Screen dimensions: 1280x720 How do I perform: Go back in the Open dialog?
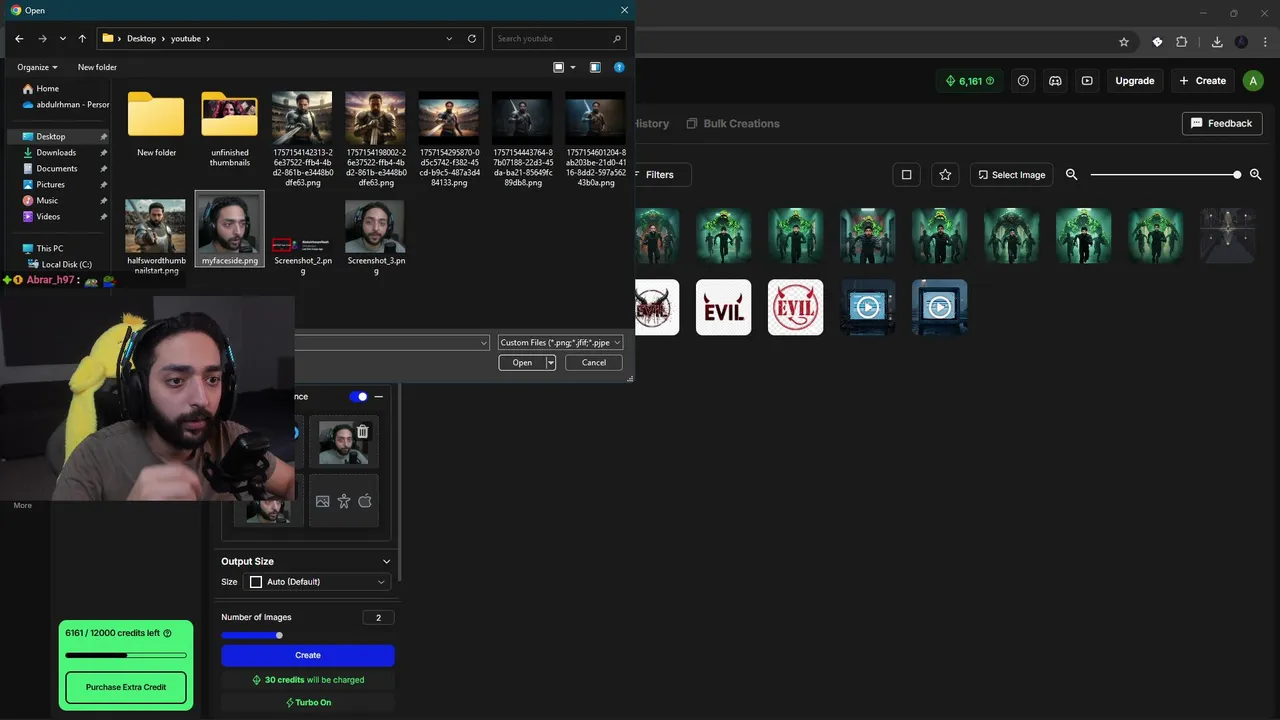19,38
